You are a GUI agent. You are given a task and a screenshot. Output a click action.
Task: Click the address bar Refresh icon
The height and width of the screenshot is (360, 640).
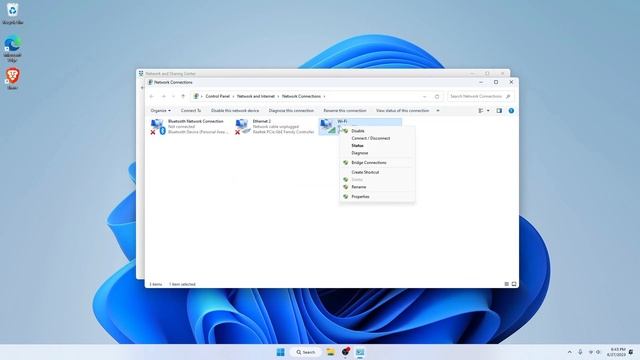point(437,96)
